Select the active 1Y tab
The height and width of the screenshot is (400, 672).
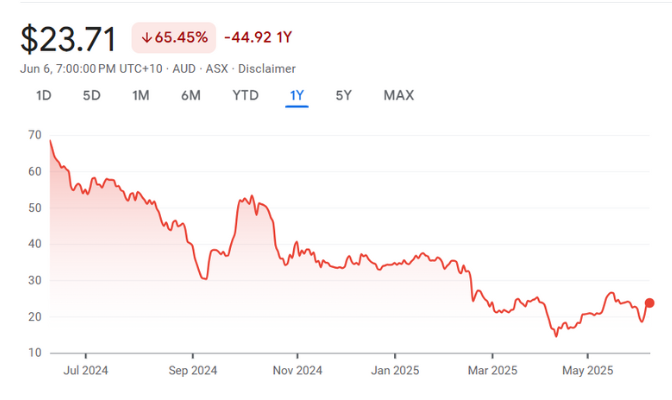297,96
